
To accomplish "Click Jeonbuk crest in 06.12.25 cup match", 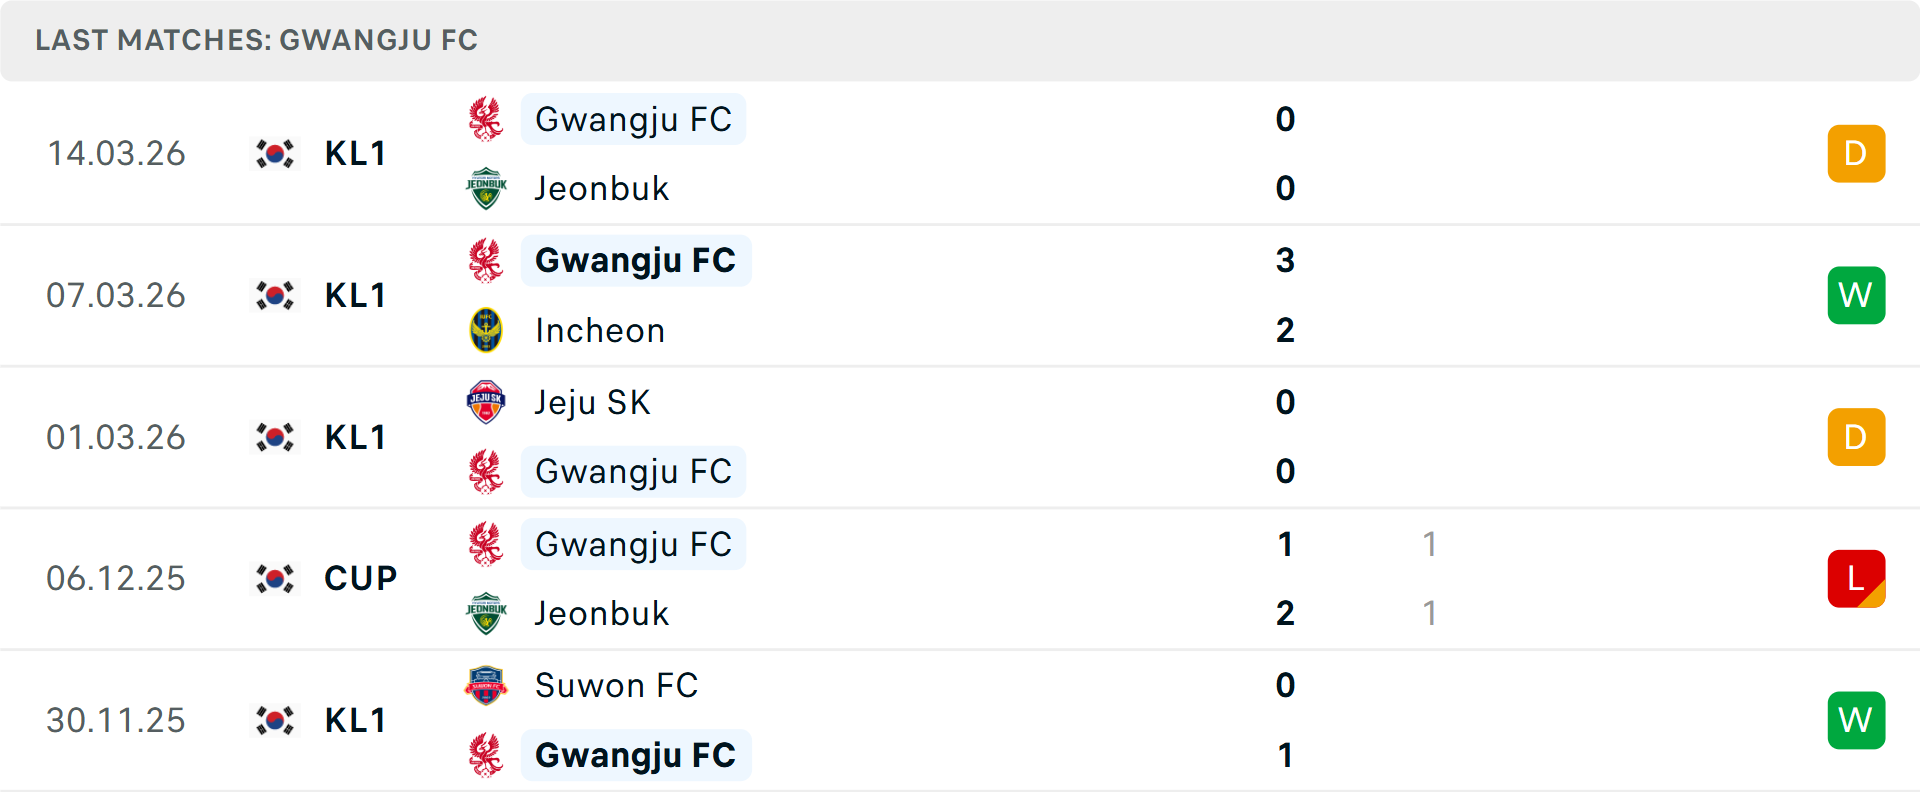I will [486, 613].
